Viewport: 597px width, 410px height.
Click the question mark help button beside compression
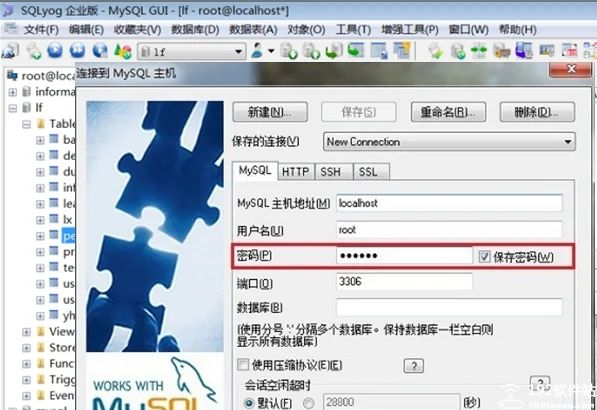coord(413,366)
